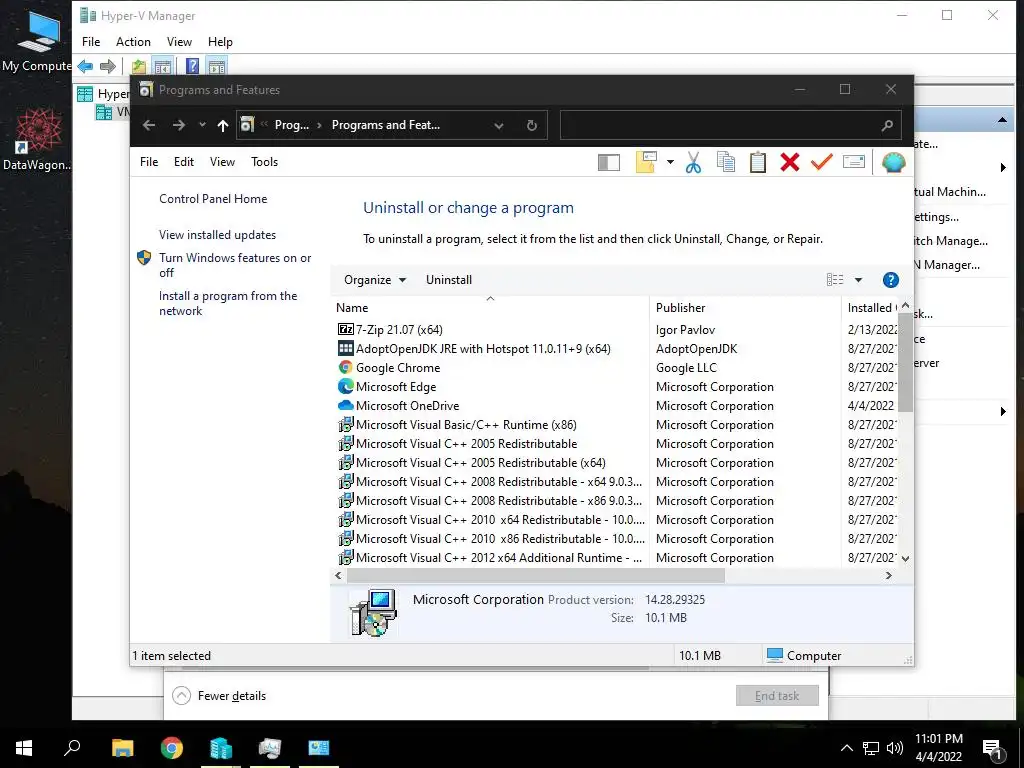This screenshot has width=1024, height=768.
Task: Open the Tools menu
Action: pos(264,162)
